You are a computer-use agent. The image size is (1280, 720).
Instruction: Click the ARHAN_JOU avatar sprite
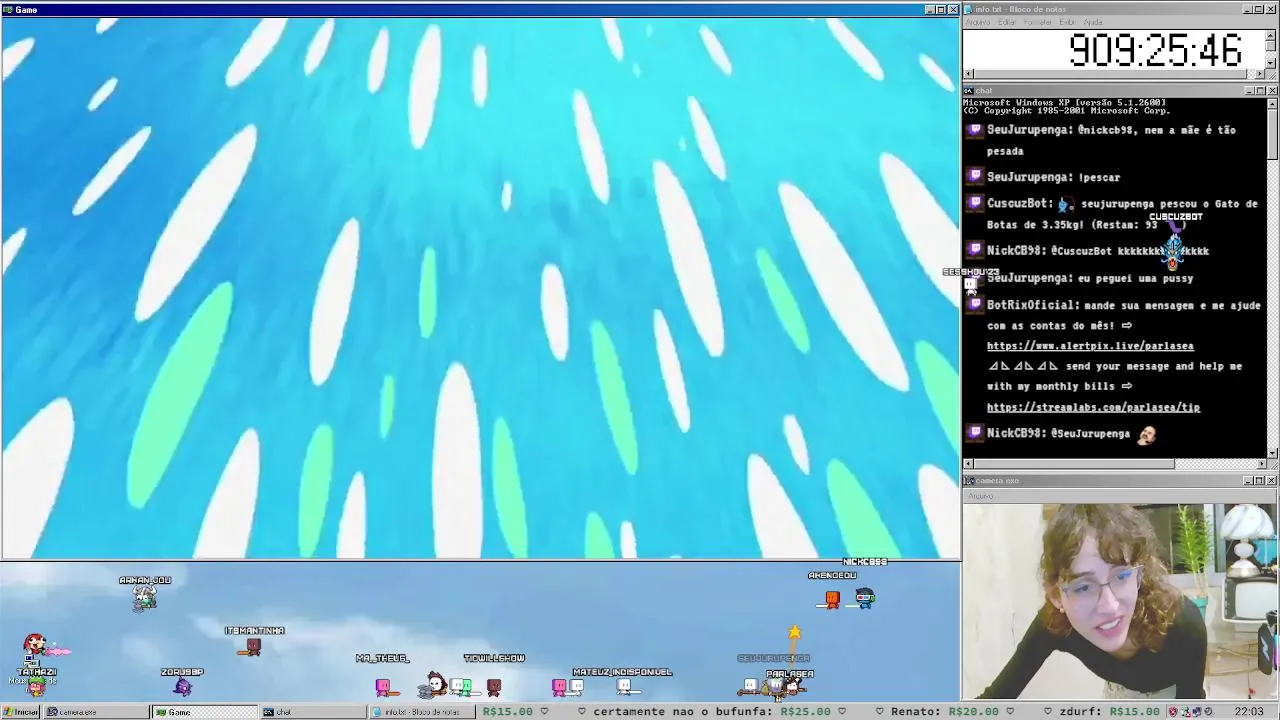pyautogui.click(x=145, y=598)
